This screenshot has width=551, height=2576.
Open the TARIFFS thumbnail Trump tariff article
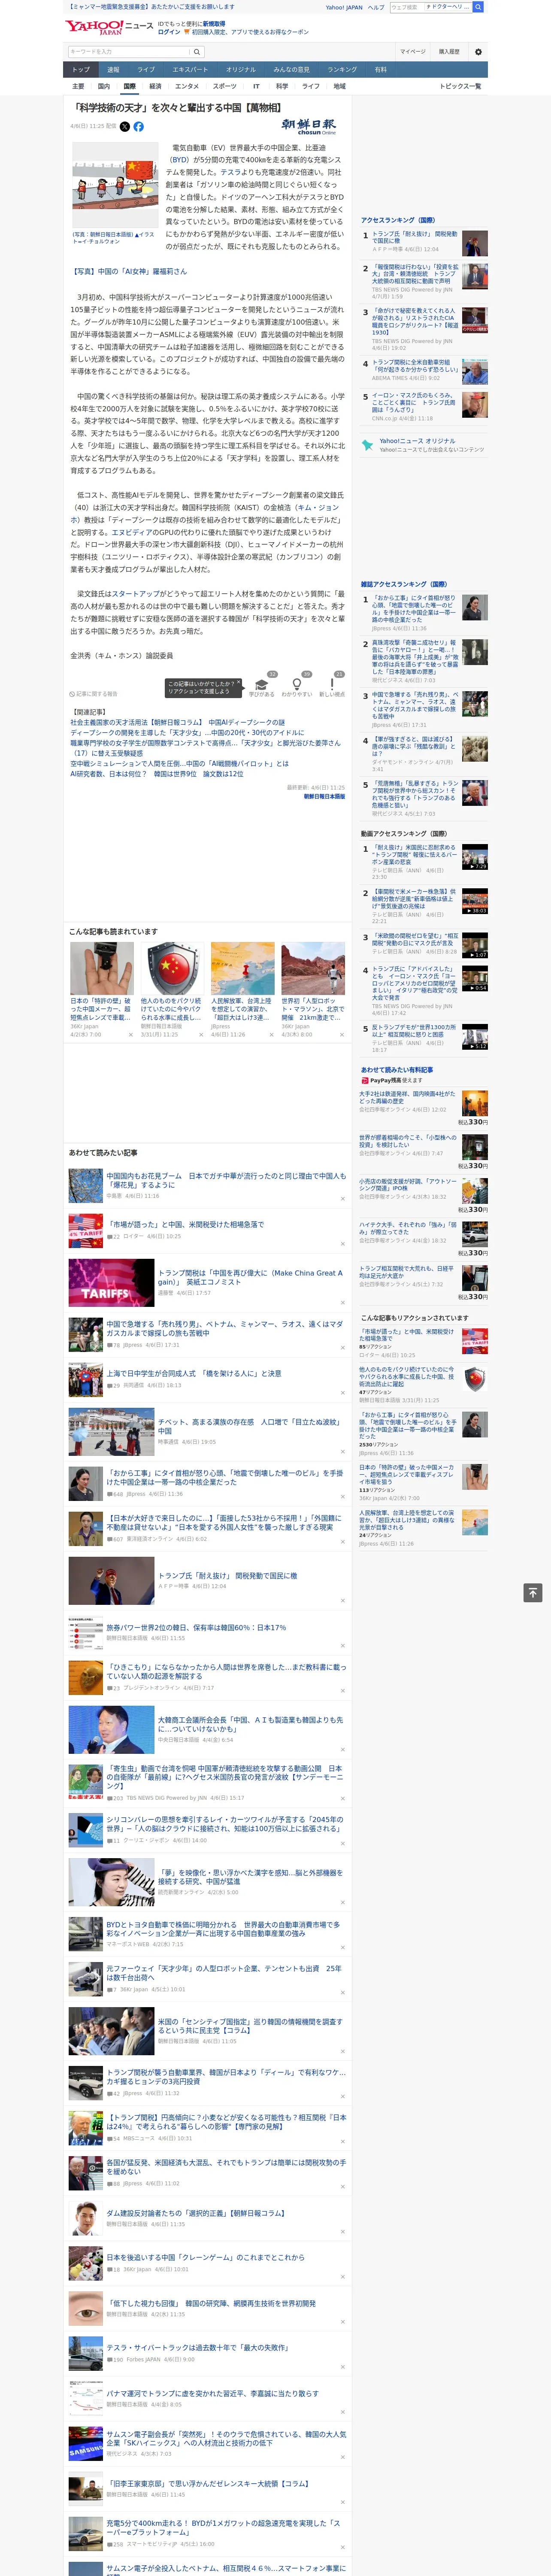click(x=111, y=1282)
